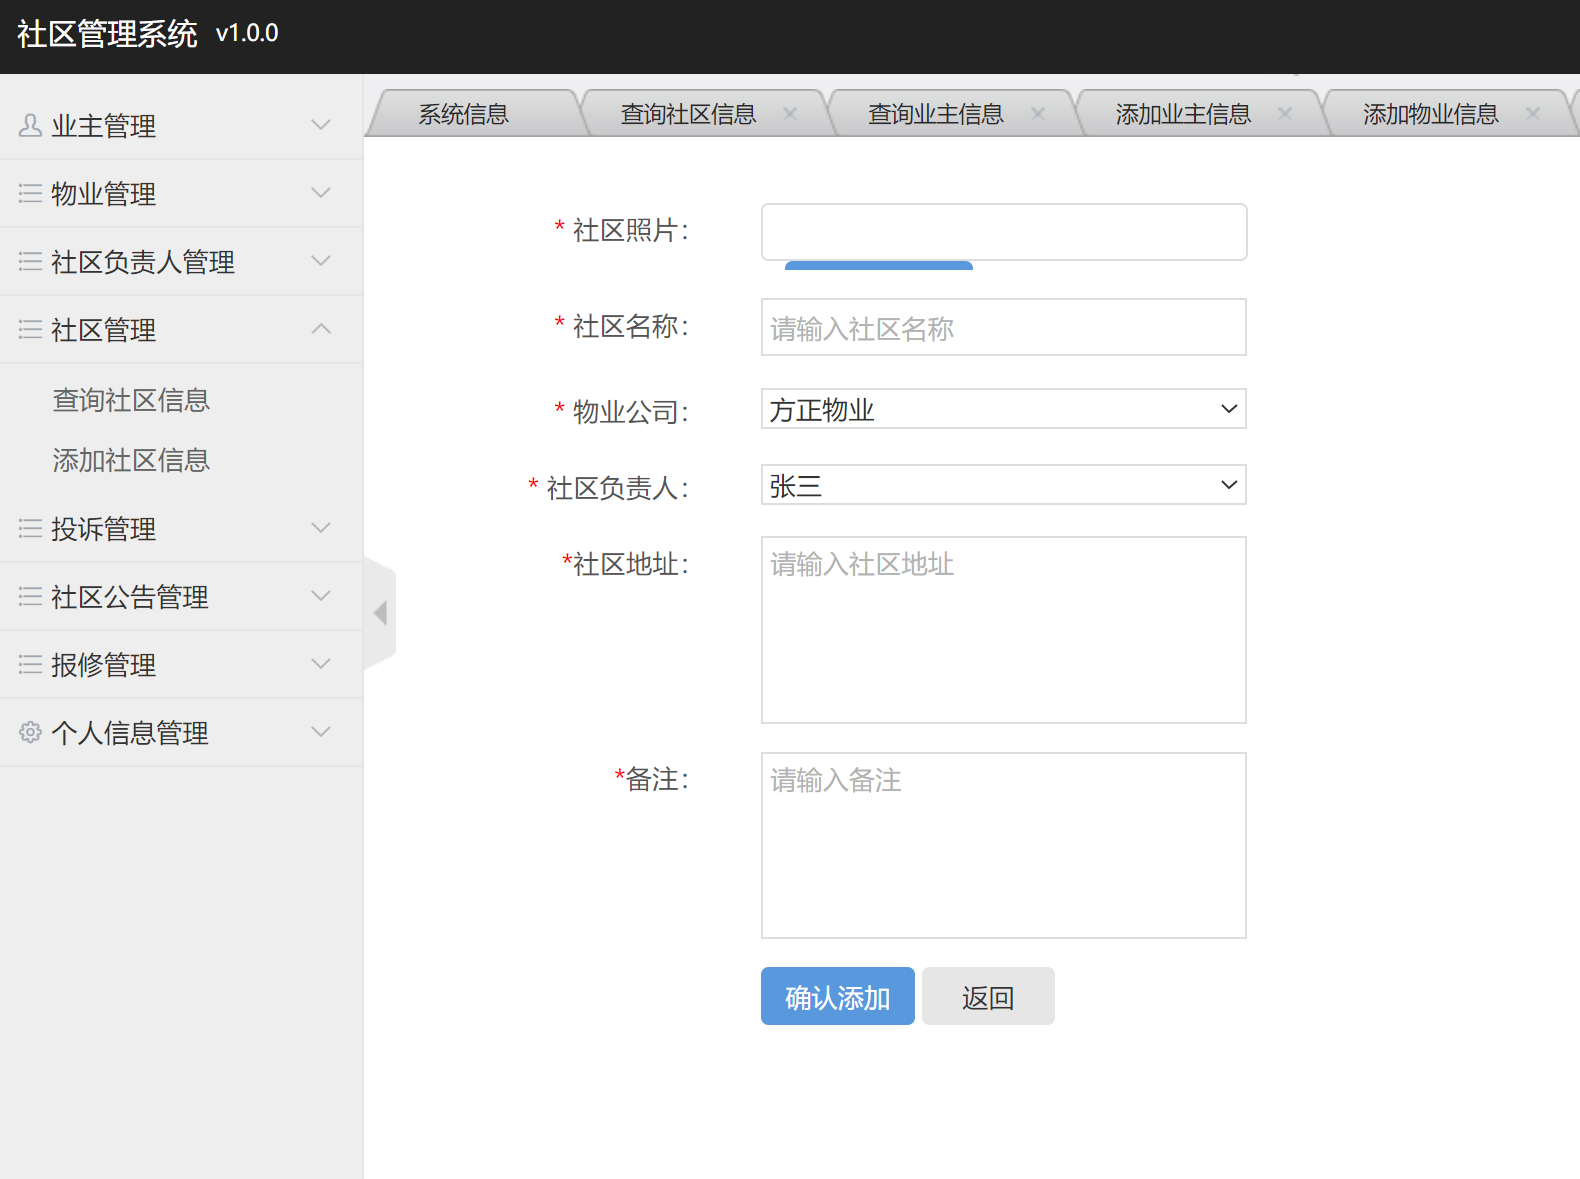This screenshot has height=1179, width=1580.
Task: Click the gear icon beside 个人信息管理
Action: pos(30,733)
